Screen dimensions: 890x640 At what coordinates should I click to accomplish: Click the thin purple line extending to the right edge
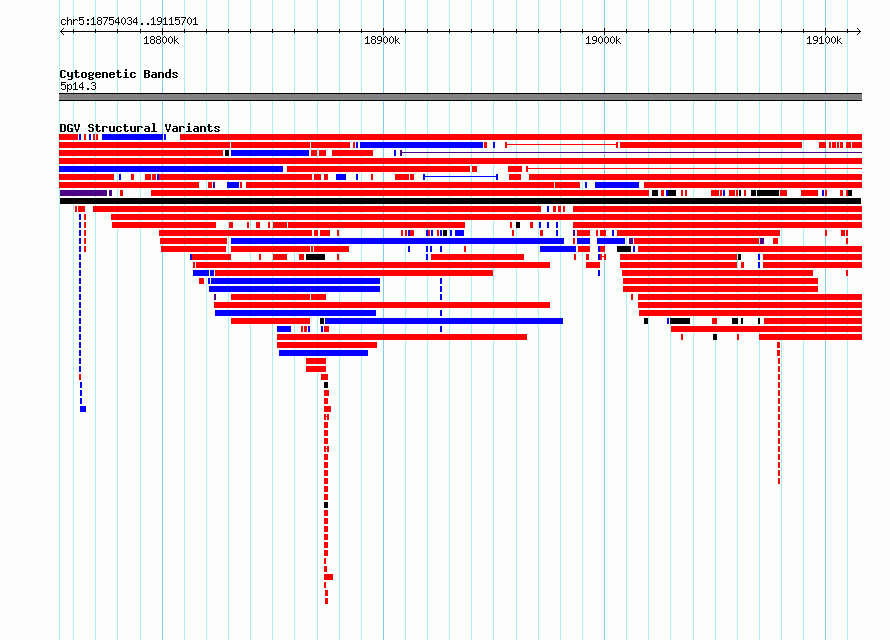[x=631, y=153]
